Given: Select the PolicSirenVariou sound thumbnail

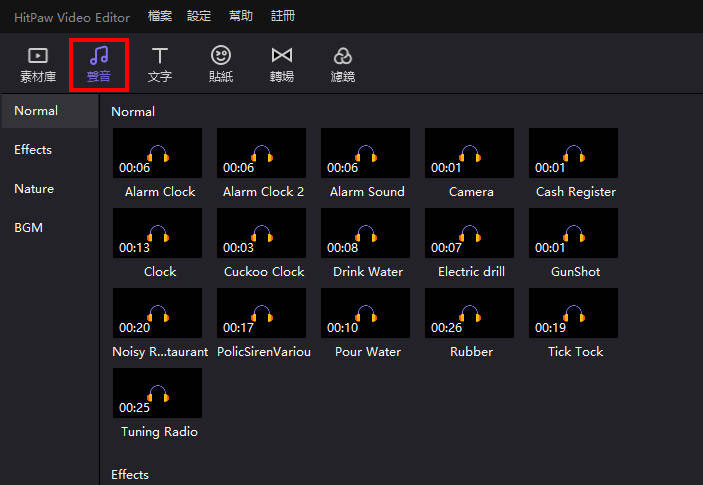Looking at the screenshot, I should [261, 313].
